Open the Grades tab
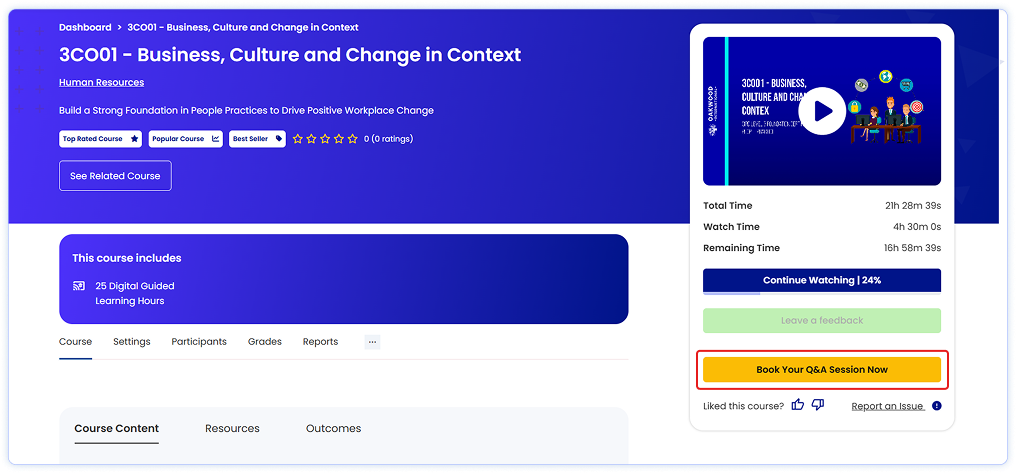Screen dimensions: 1016x473 [x=265, y=342]
